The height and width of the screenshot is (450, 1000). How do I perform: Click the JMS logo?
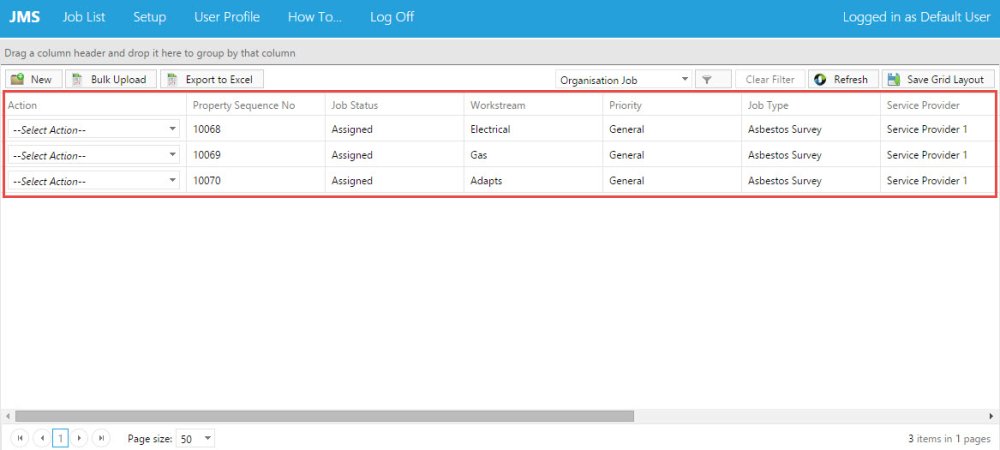[24, 17]
